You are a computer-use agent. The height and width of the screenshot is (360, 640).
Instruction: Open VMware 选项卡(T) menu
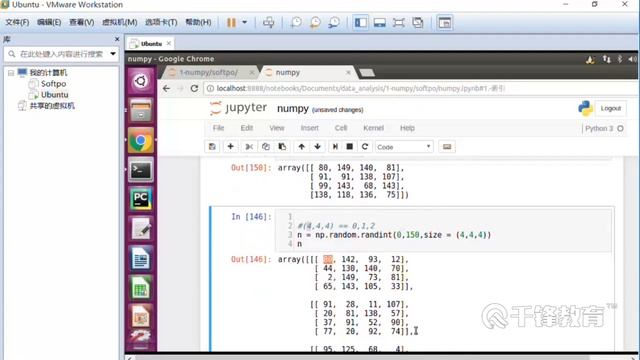pyautogui.click(x=161, y=22)
